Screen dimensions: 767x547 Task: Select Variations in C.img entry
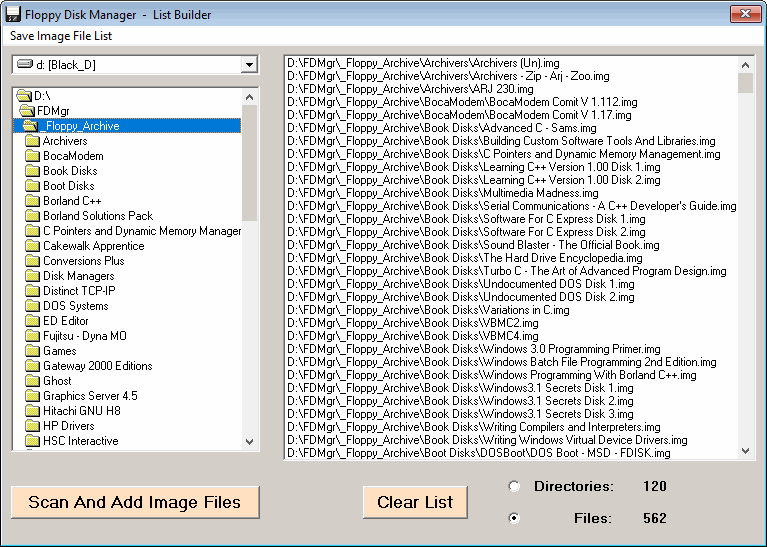click(x=428, y=310)
